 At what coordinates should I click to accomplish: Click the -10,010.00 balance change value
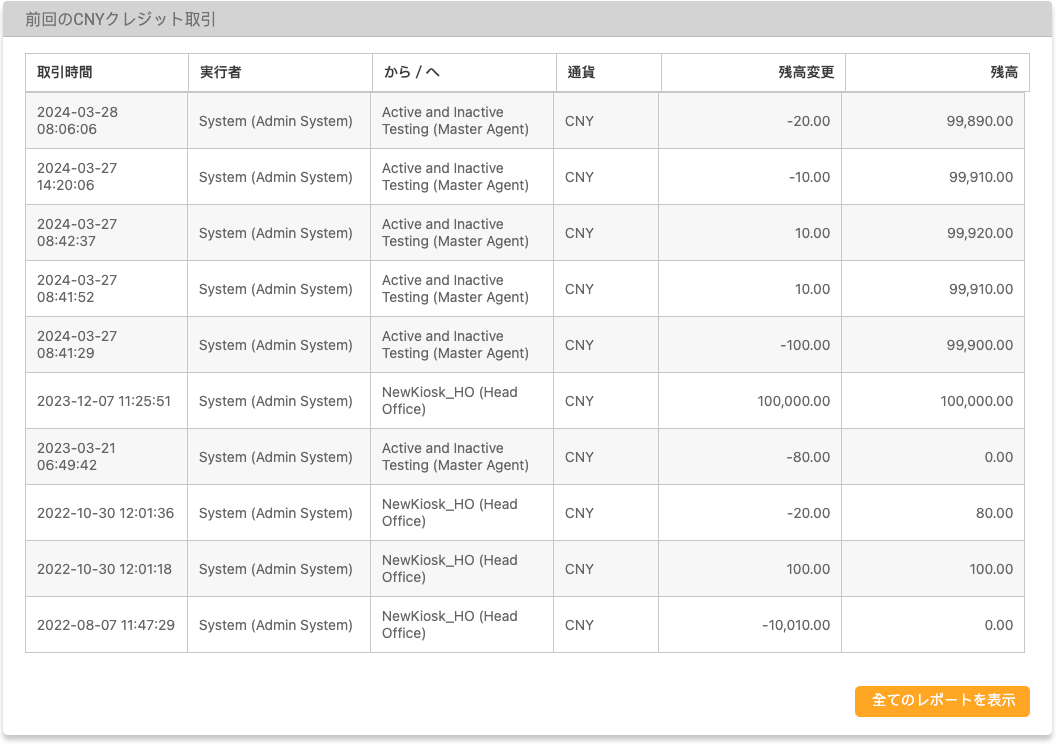796,625
